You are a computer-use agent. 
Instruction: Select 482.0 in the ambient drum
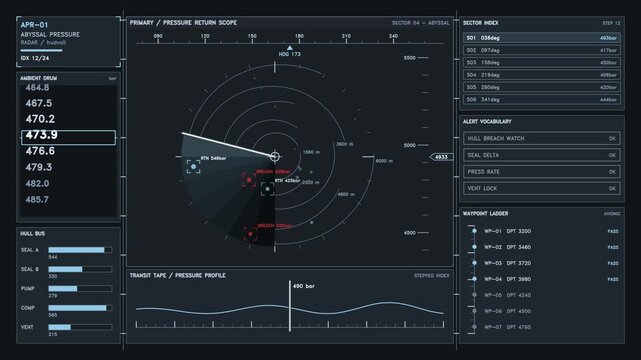(x=37, y=183)
